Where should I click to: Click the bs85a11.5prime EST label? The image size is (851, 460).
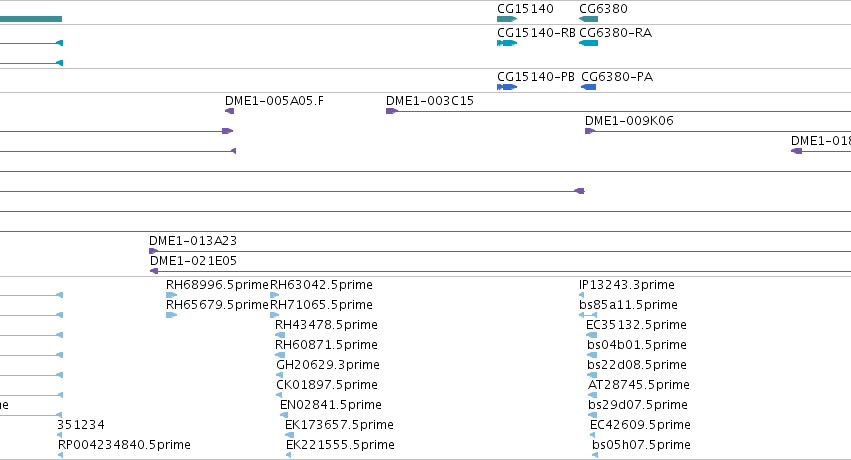point(628,305)
